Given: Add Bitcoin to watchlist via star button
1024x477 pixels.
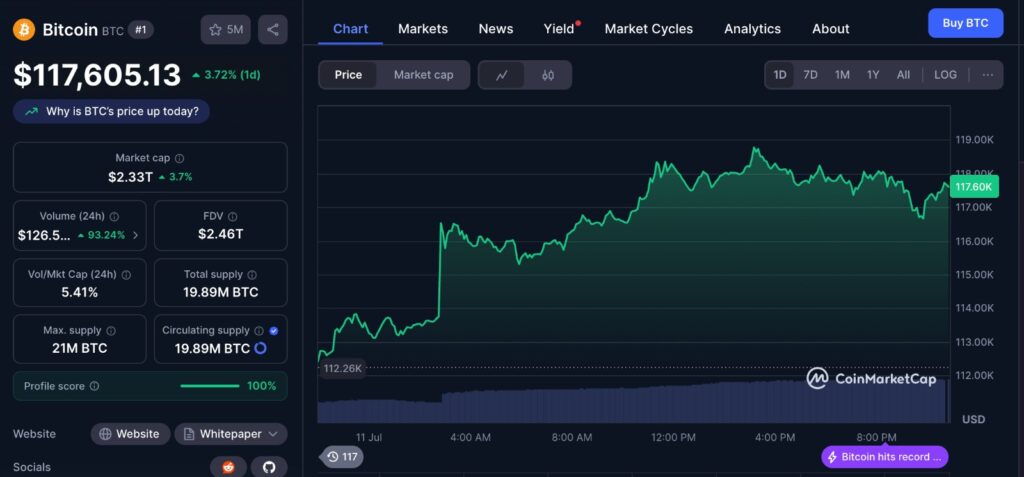Looking at the screenshot, I should click(225, 29).
